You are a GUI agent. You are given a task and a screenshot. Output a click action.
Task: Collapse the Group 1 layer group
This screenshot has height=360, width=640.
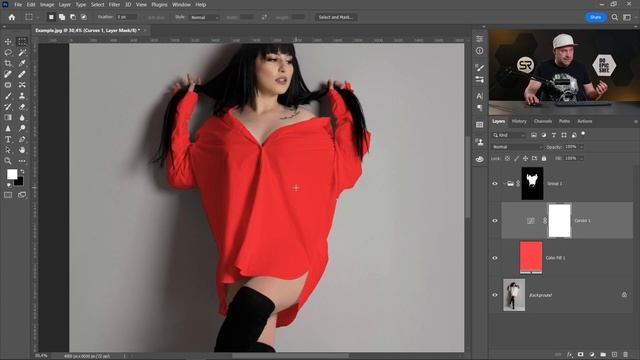[504, 184]
